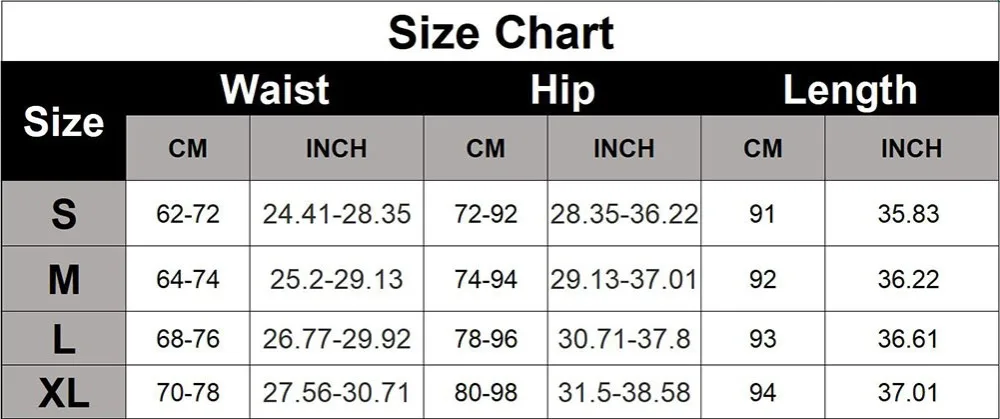Select hip inch cell 31.5-38.58
This screenshot has width=1000, height=419.
click(624, 392)
